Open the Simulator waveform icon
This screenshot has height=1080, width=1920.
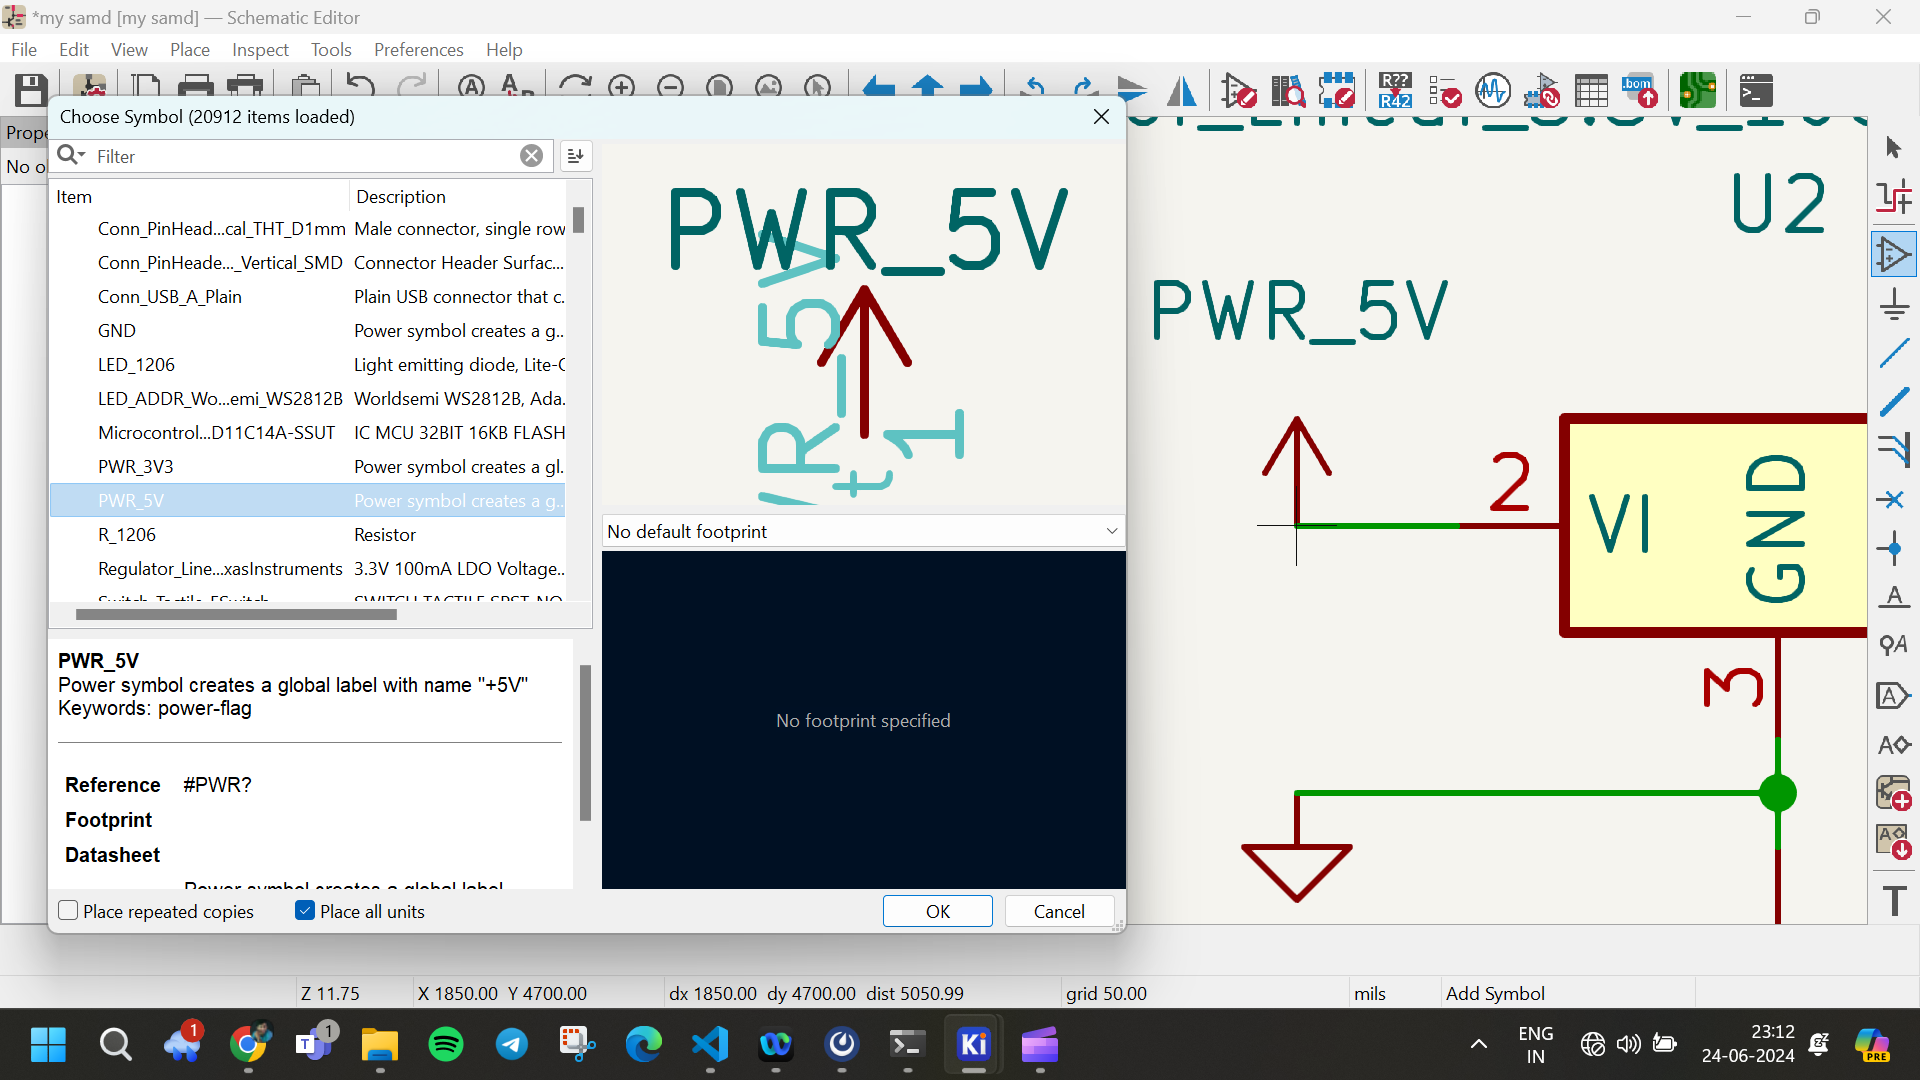point(1493,90)
